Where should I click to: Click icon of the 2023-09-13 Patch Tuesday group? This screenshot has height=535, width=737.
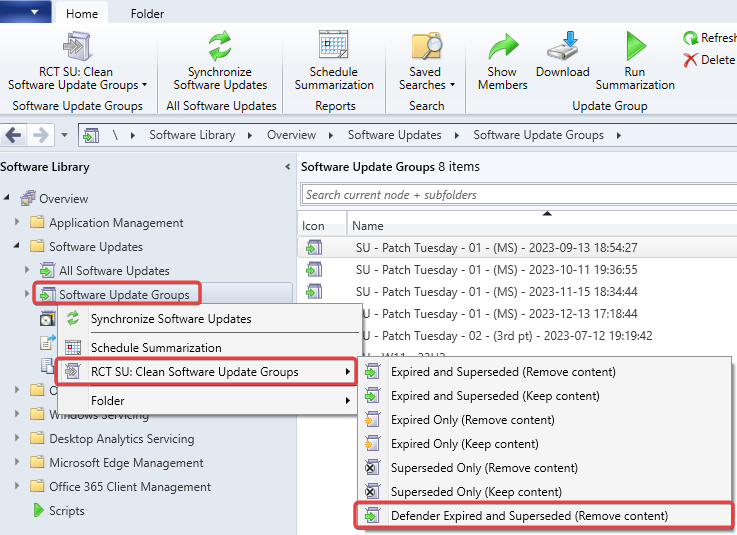(314, 247)
